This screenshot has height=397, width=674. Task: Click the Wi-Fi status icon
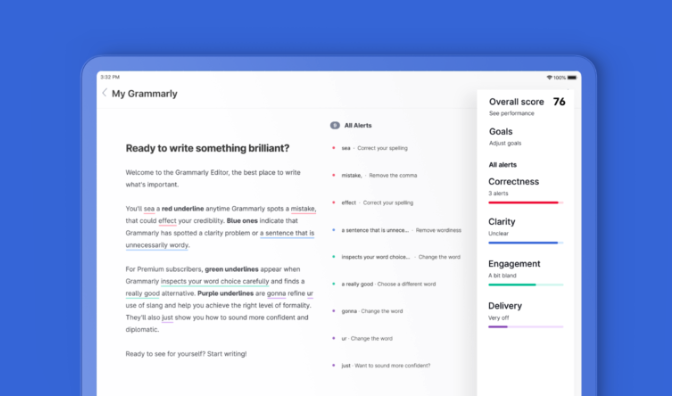(x=549, y=78)
